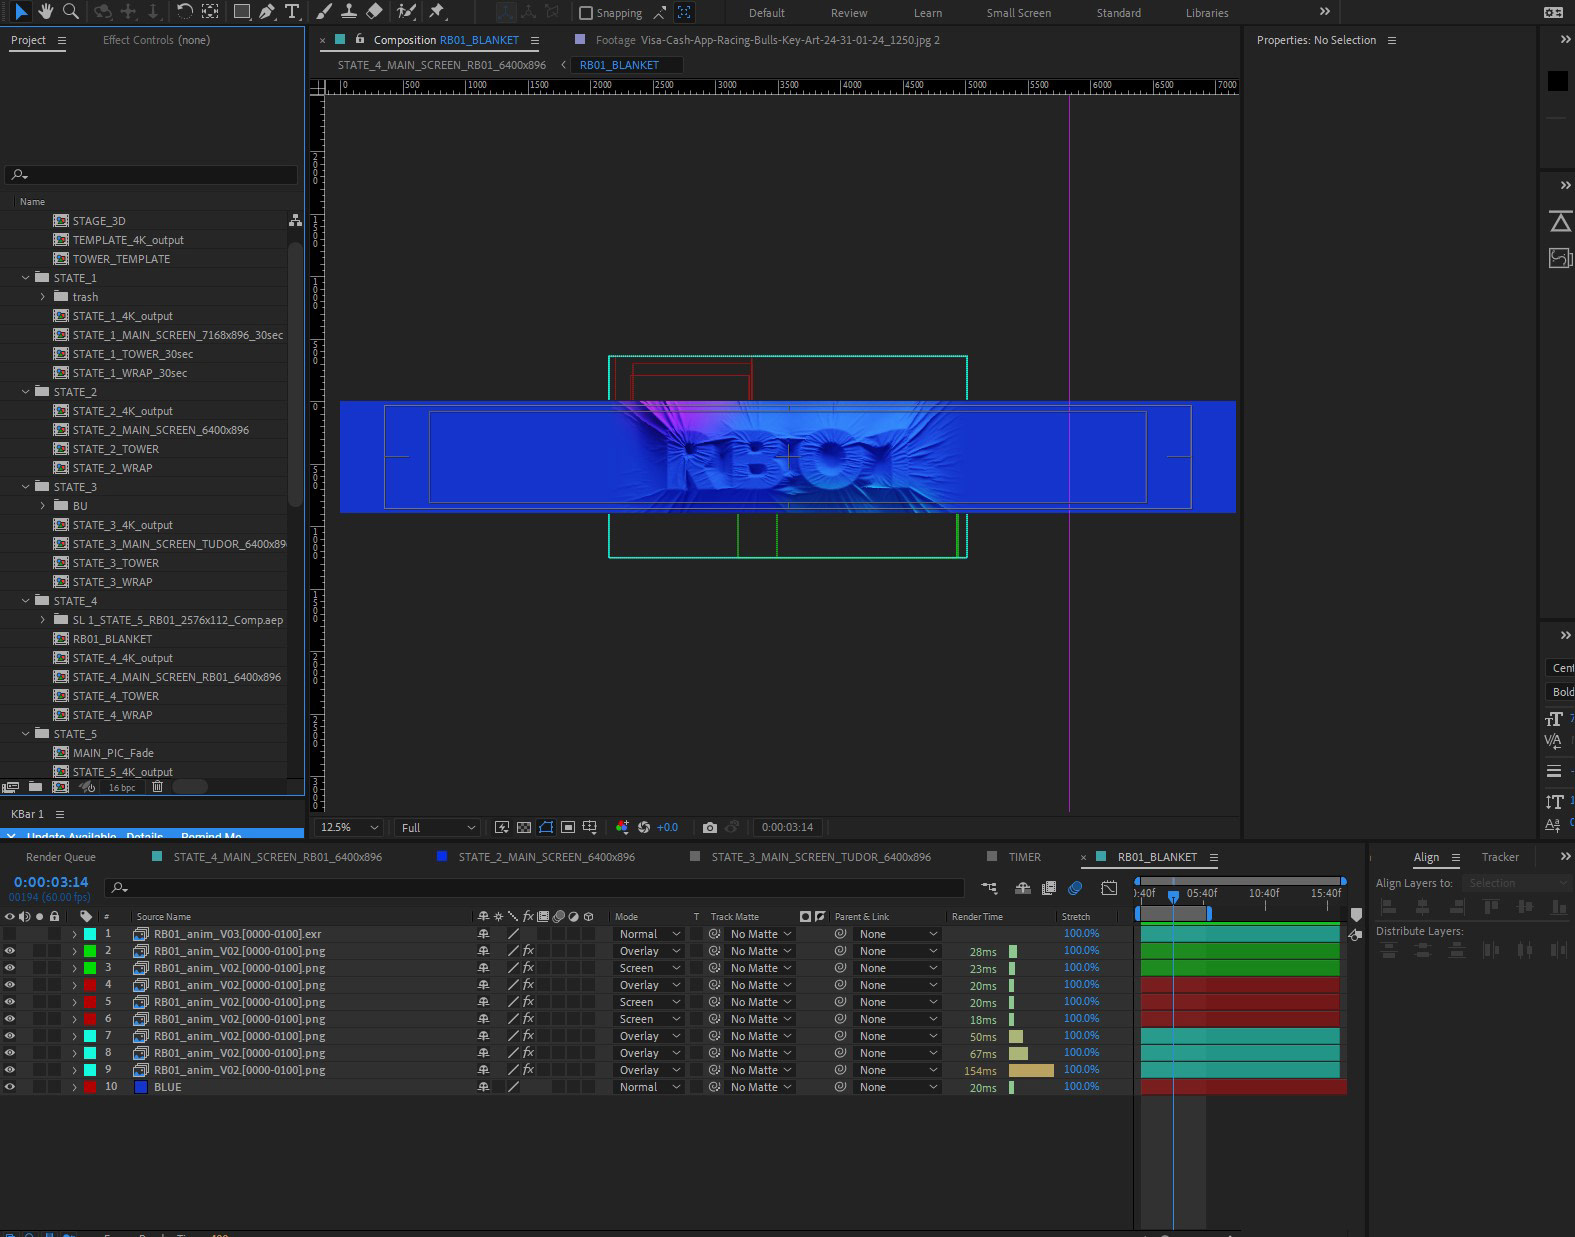Select the Rectangle shape tool

tap(242, 11)
